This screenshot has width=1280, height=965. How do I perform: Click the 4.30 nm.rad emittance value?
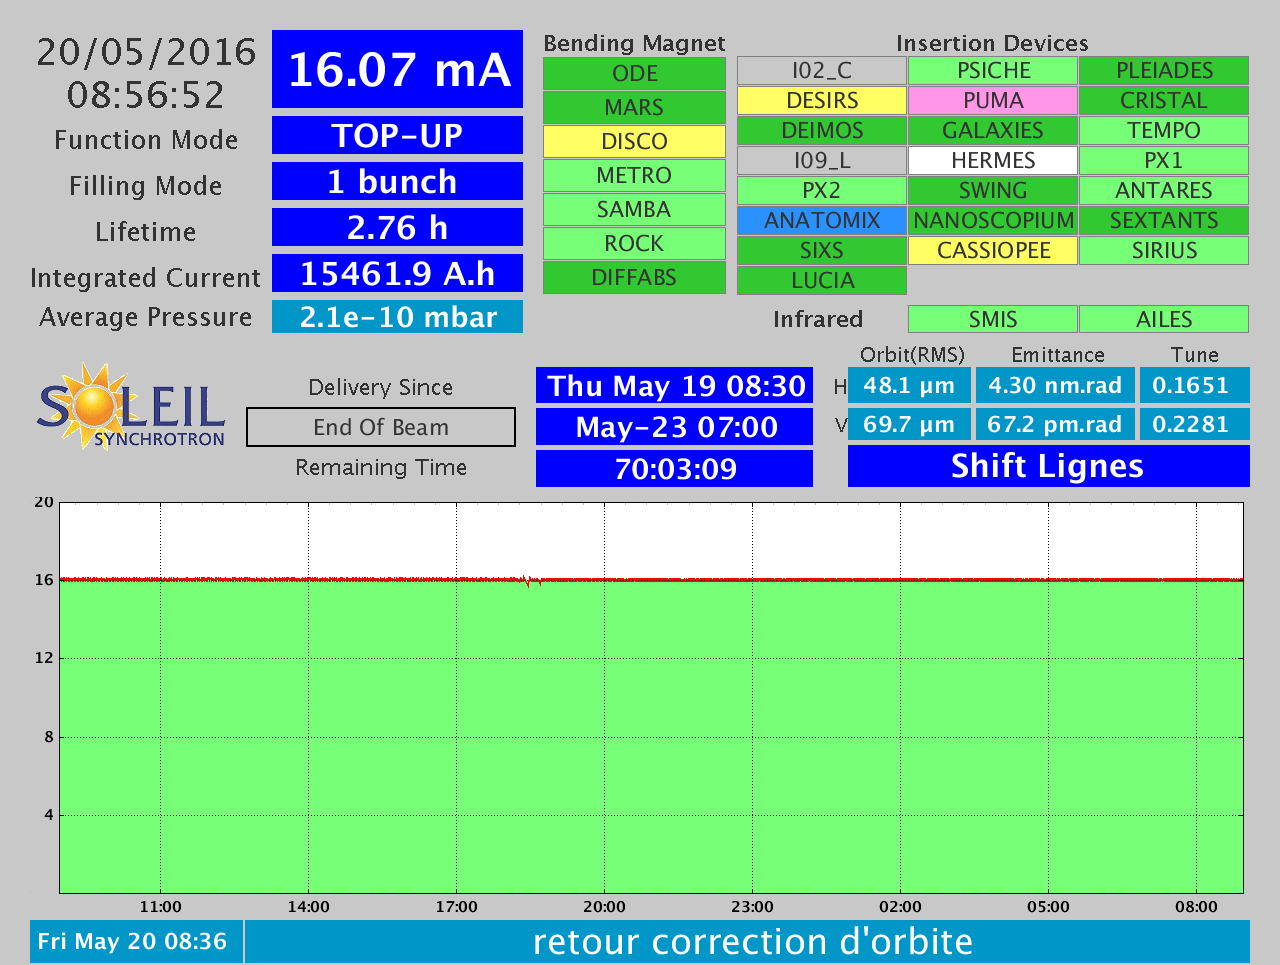coord(1055,385)
